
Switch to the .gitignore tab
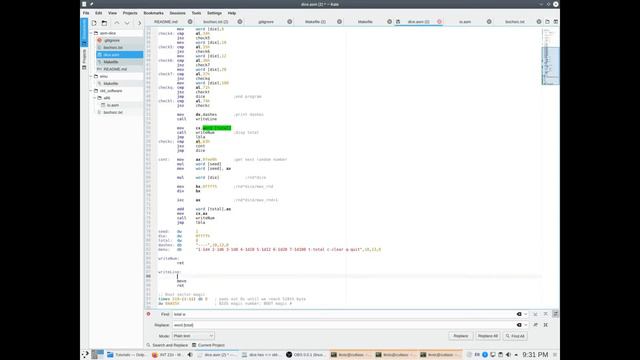pyautogui.click(x=266, y=22)
